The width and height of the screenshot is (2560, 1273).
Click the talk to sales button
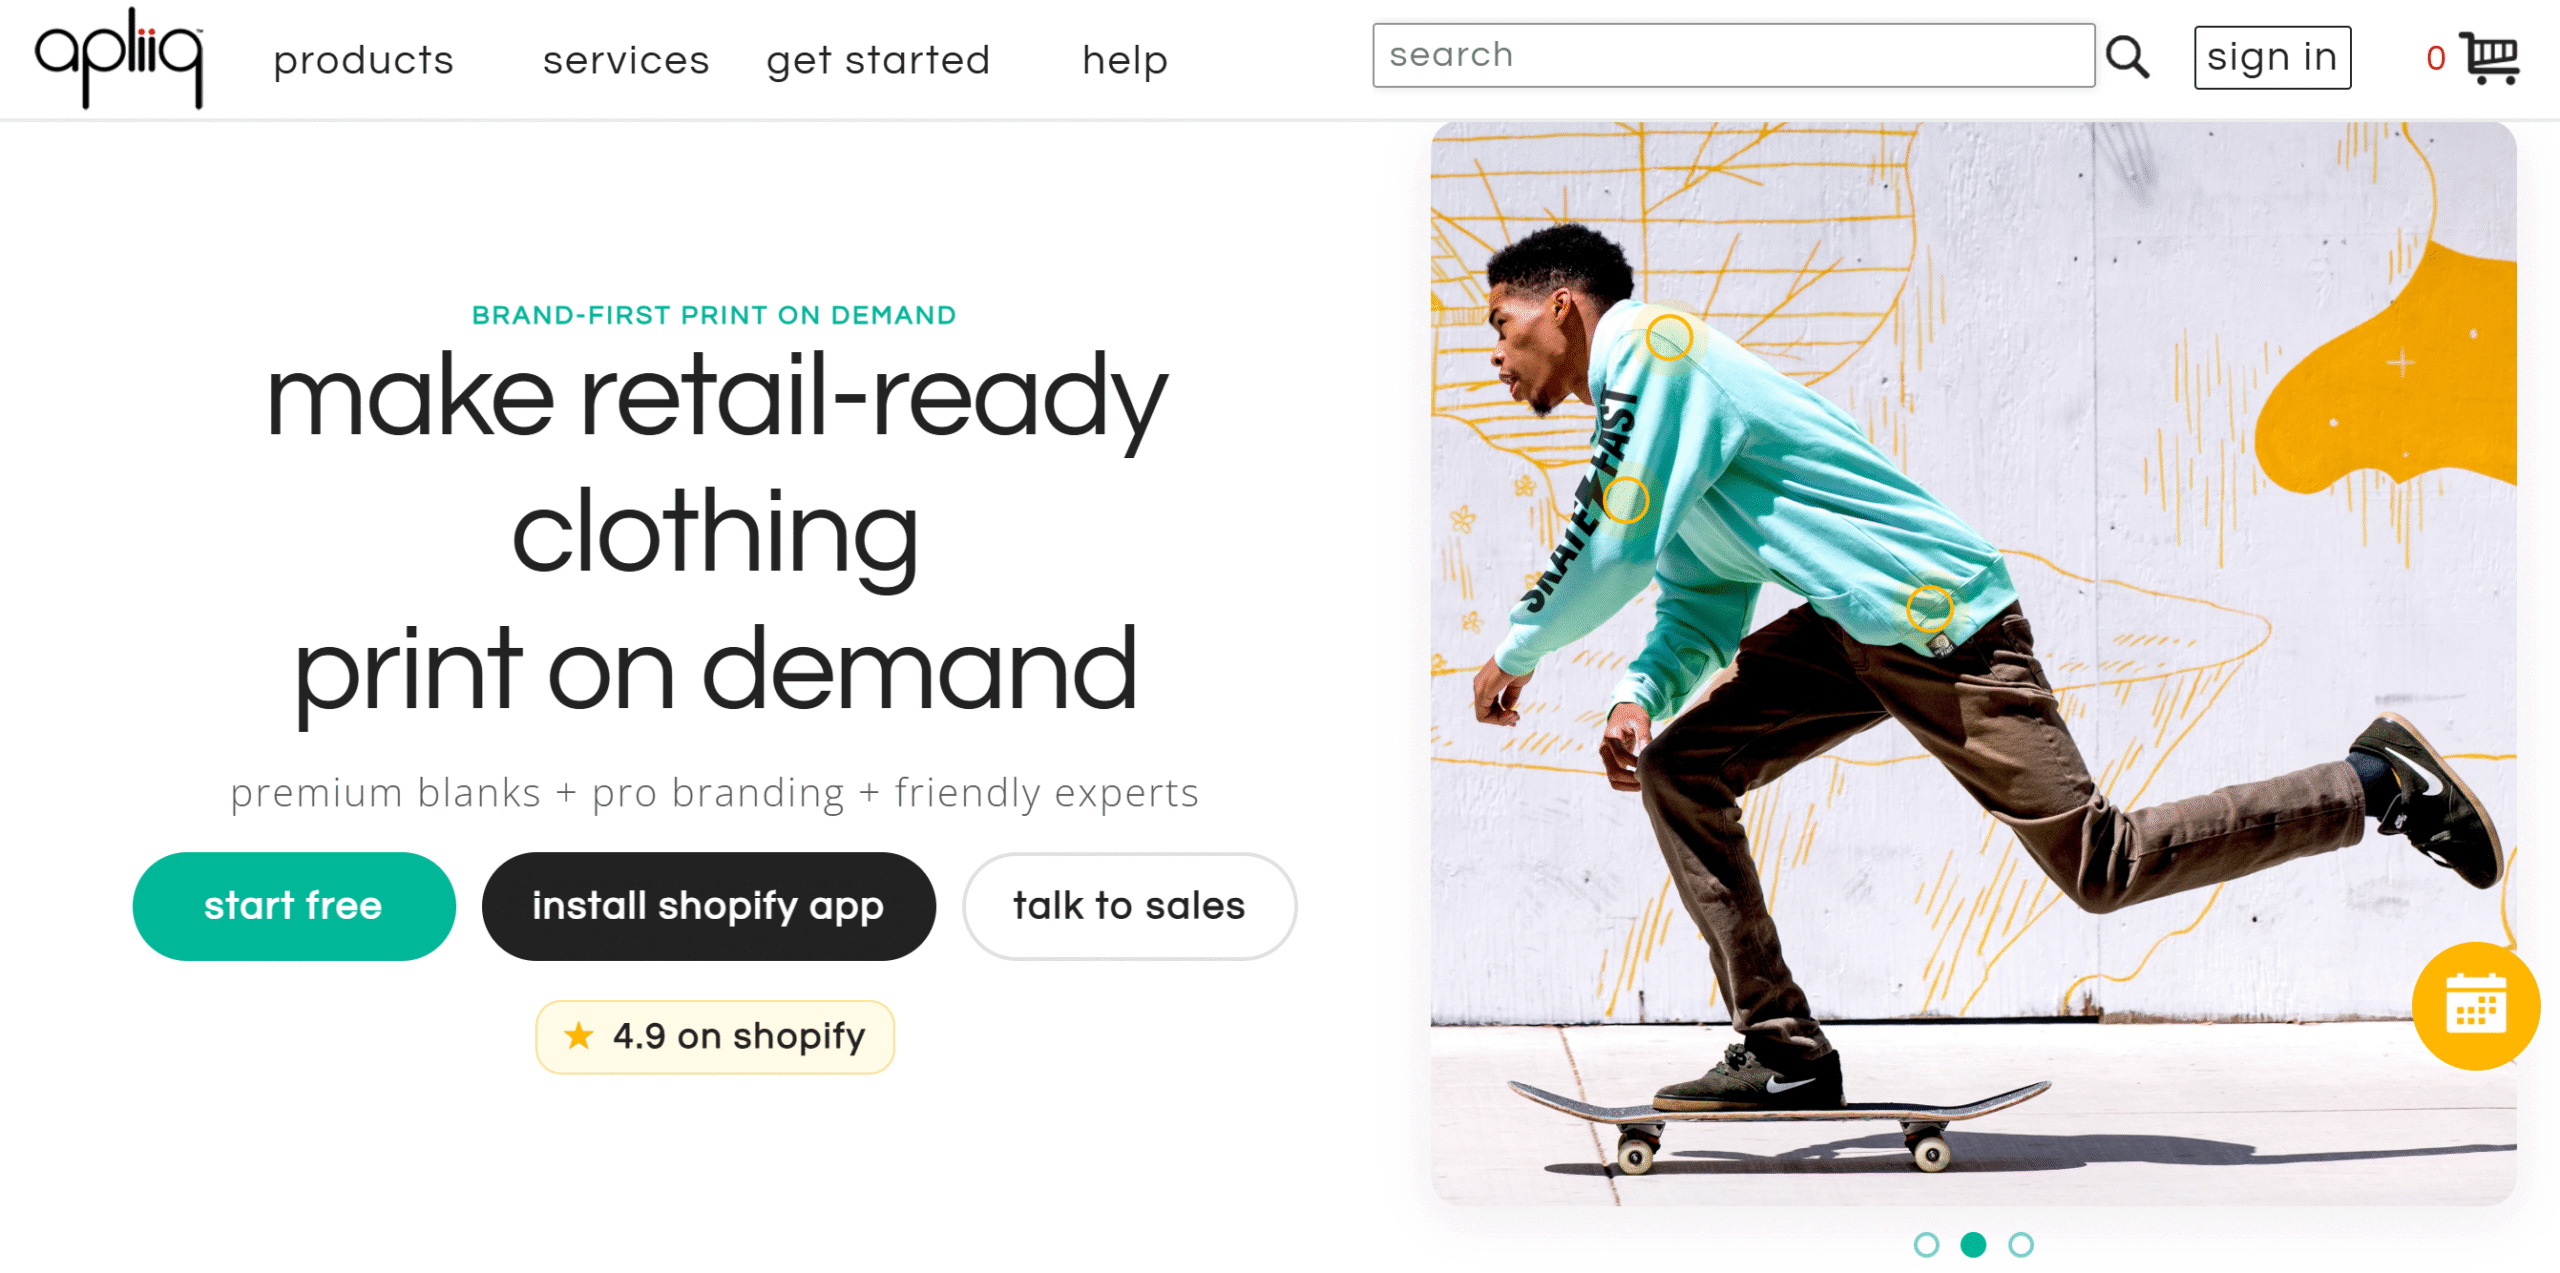point(1129,906)
